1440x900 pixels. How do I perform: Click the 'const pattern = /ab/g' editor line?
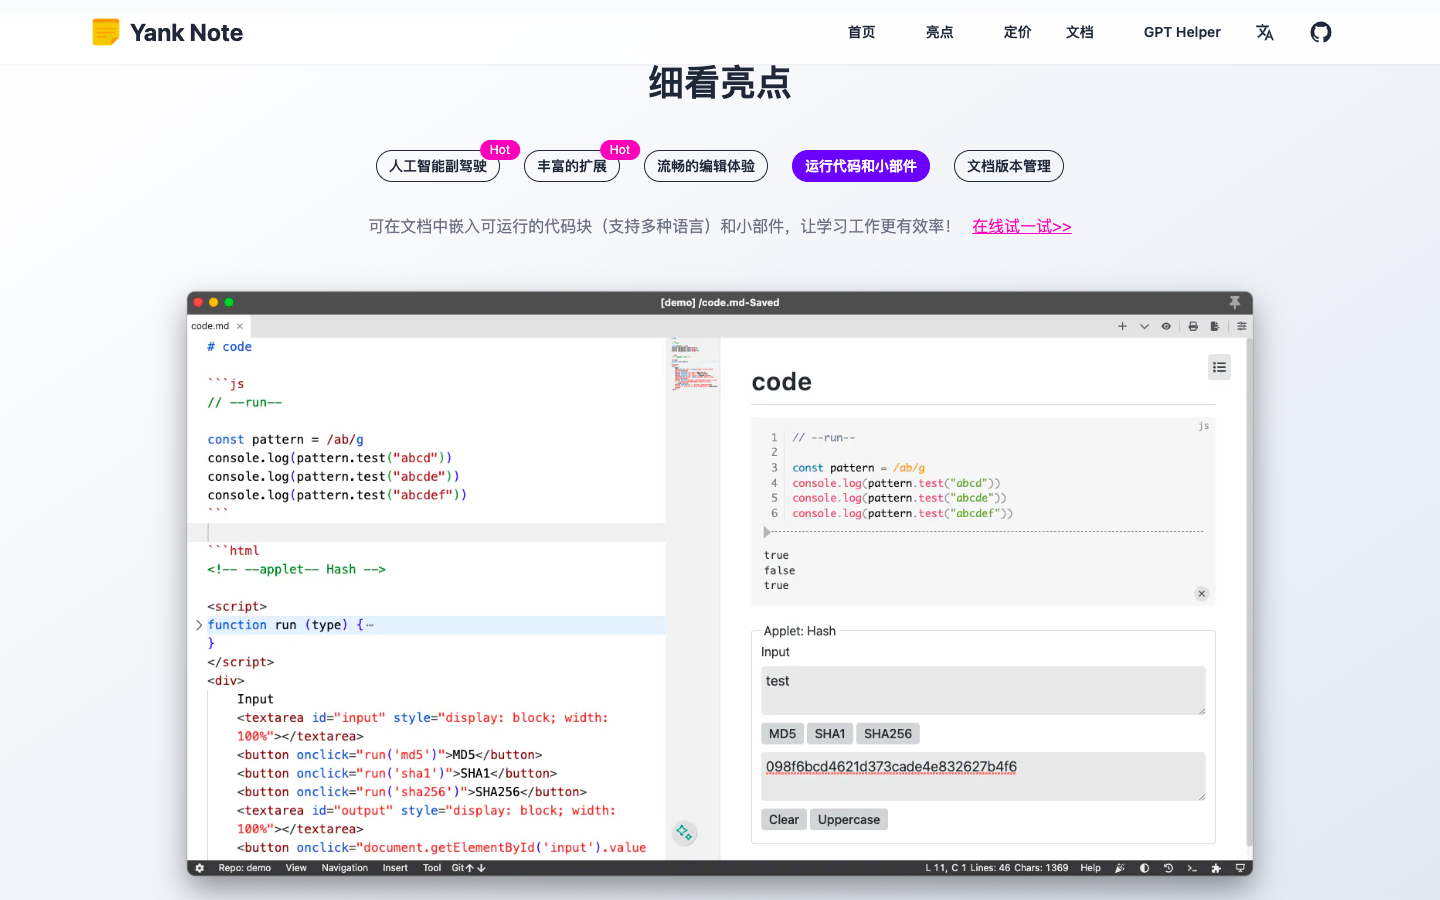tap(286, 440)
